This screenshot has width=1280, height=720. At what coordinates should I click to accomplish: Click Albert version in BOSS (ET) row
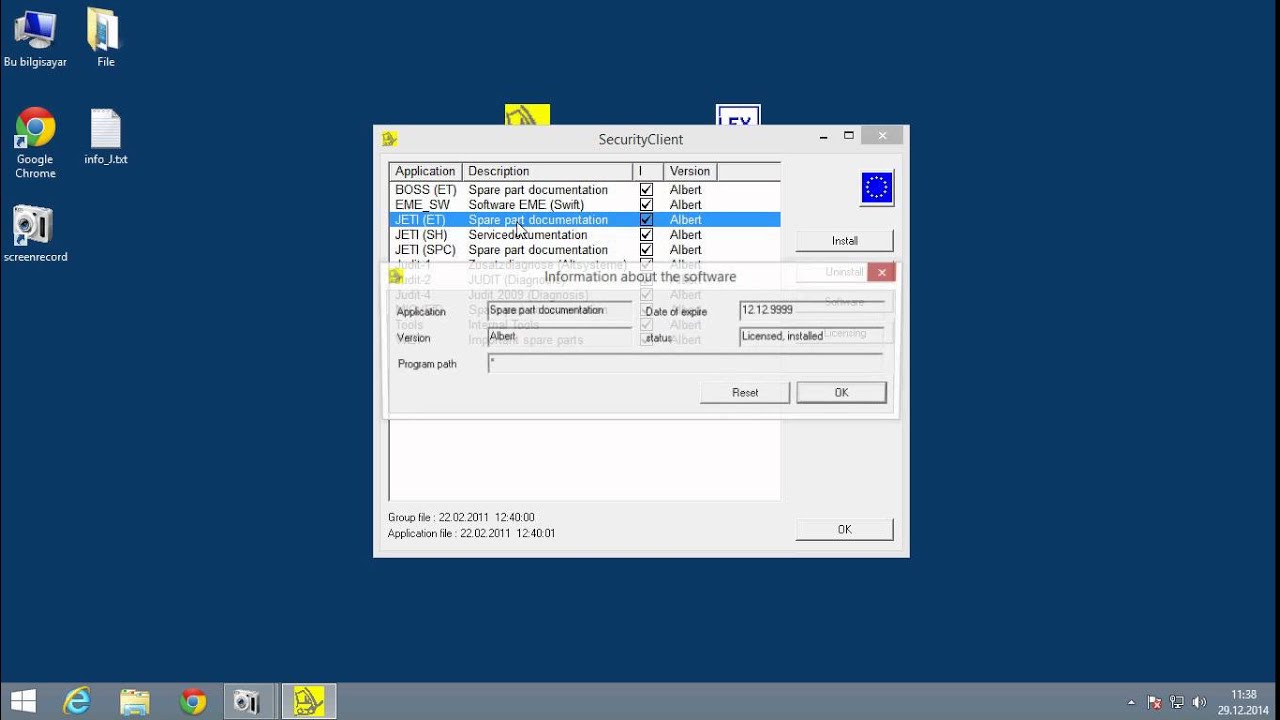point(686,190)
